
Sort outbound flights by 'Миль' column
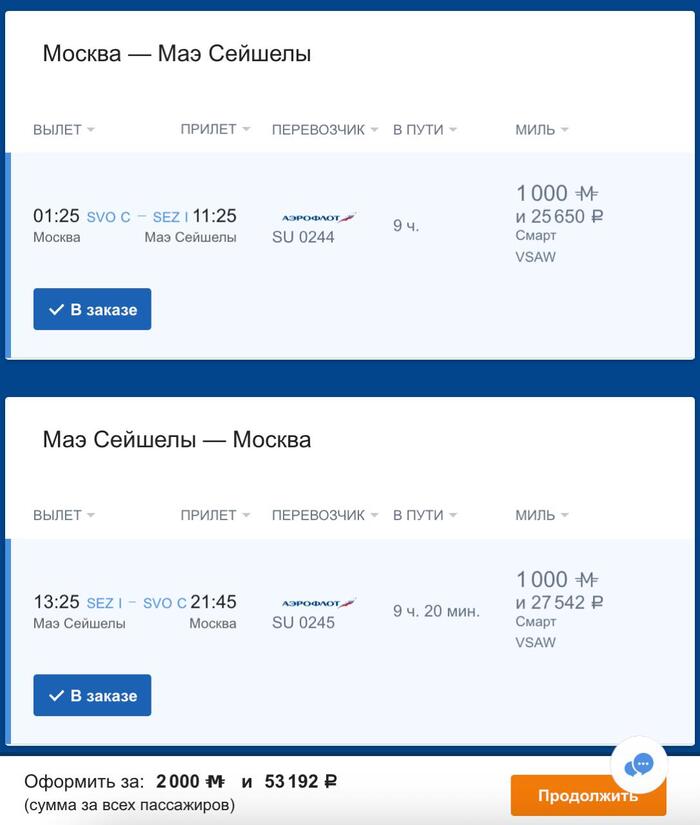coord(541,130)
